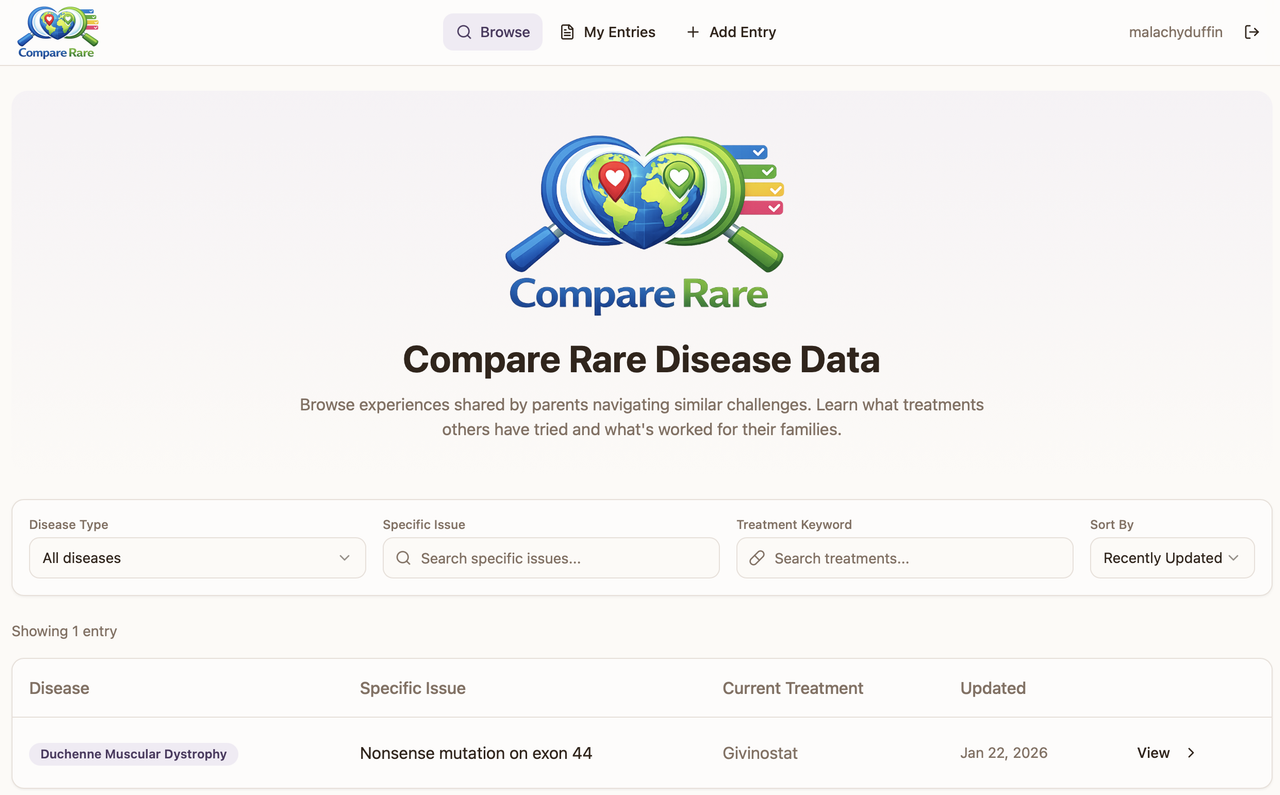The width and height of the screenshot is (1280, 795).
Task: Click the large Compare Rare hero logo
Action: 644,226
